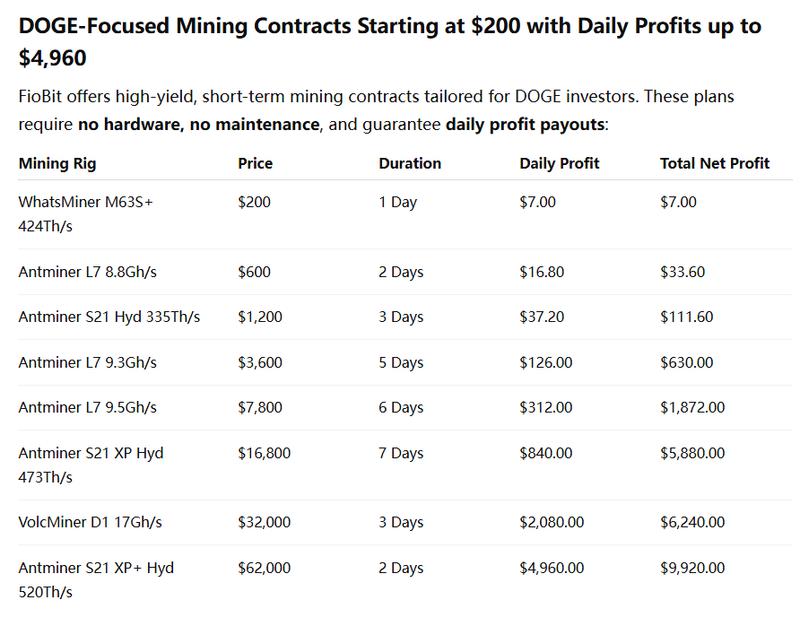
Task: Select the Antminer L7 9.5Gh/s rig name
Action: [89, 406]
